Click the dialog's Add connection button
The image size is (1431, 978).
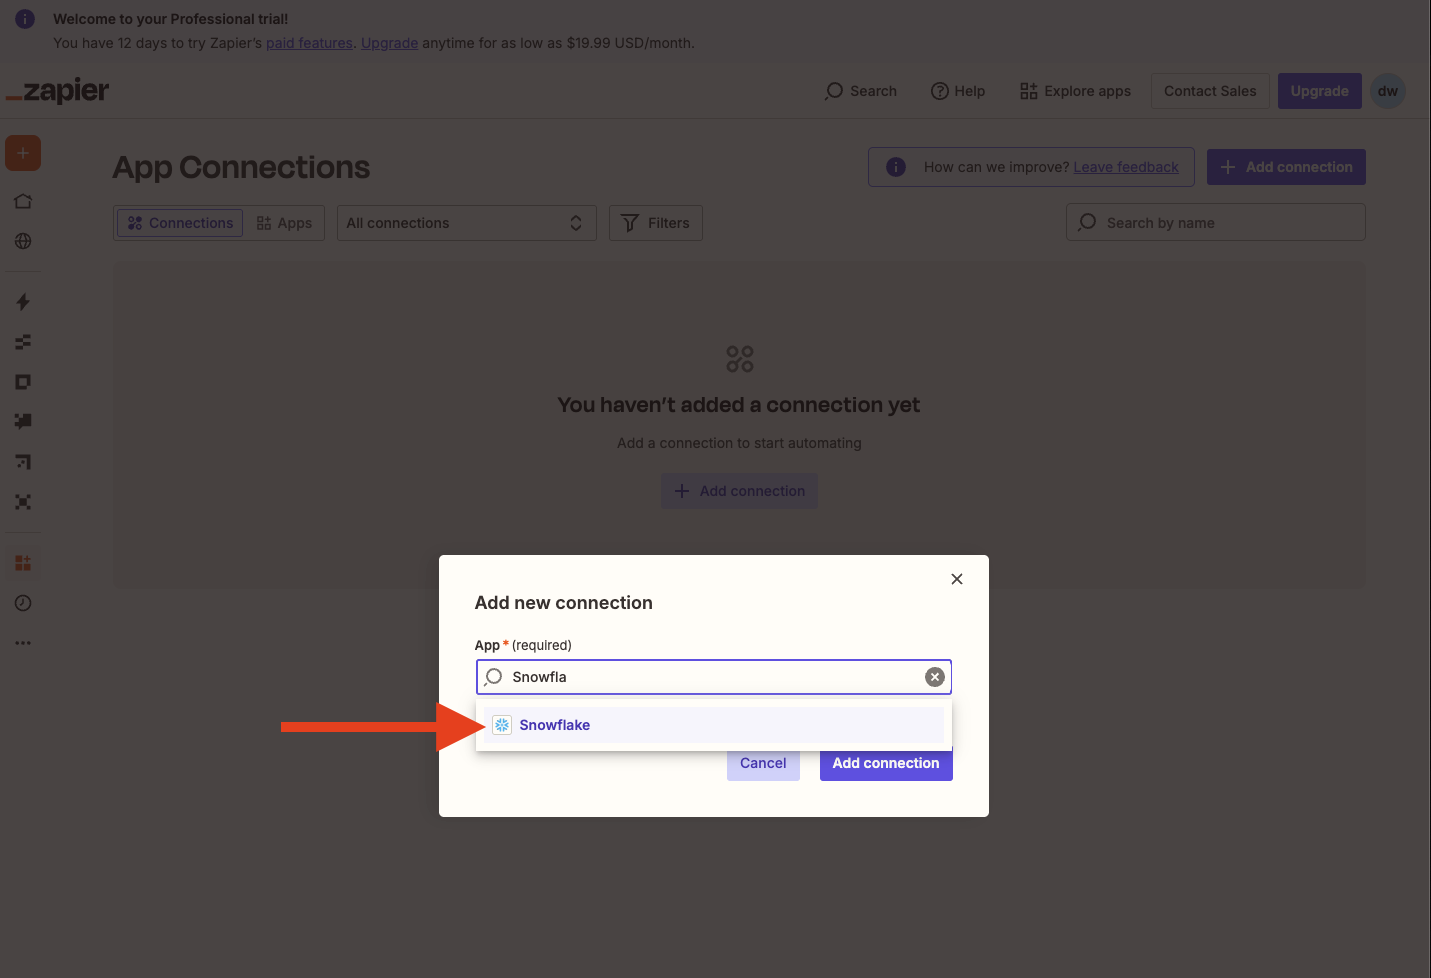[x=886, y=763]
